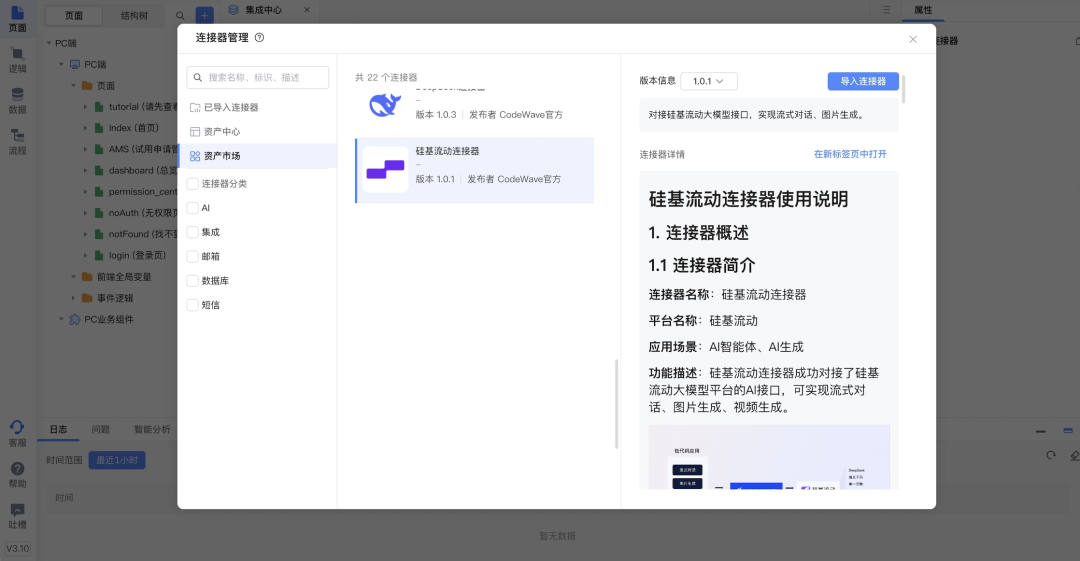Click the DeepSeek whale connector logo
The image size is (1080, 561).
[385, 105]
